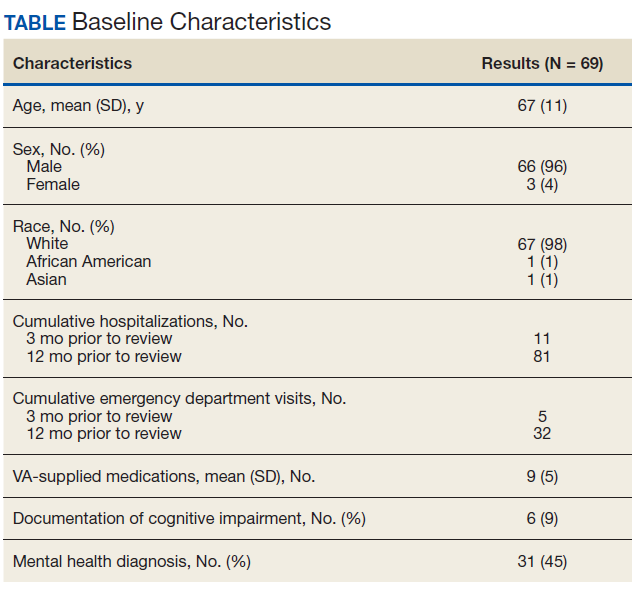The height and width of the screenshot is (590, 634).
Task: Click the Male count "66 (96)"
Action: point(542,167)
